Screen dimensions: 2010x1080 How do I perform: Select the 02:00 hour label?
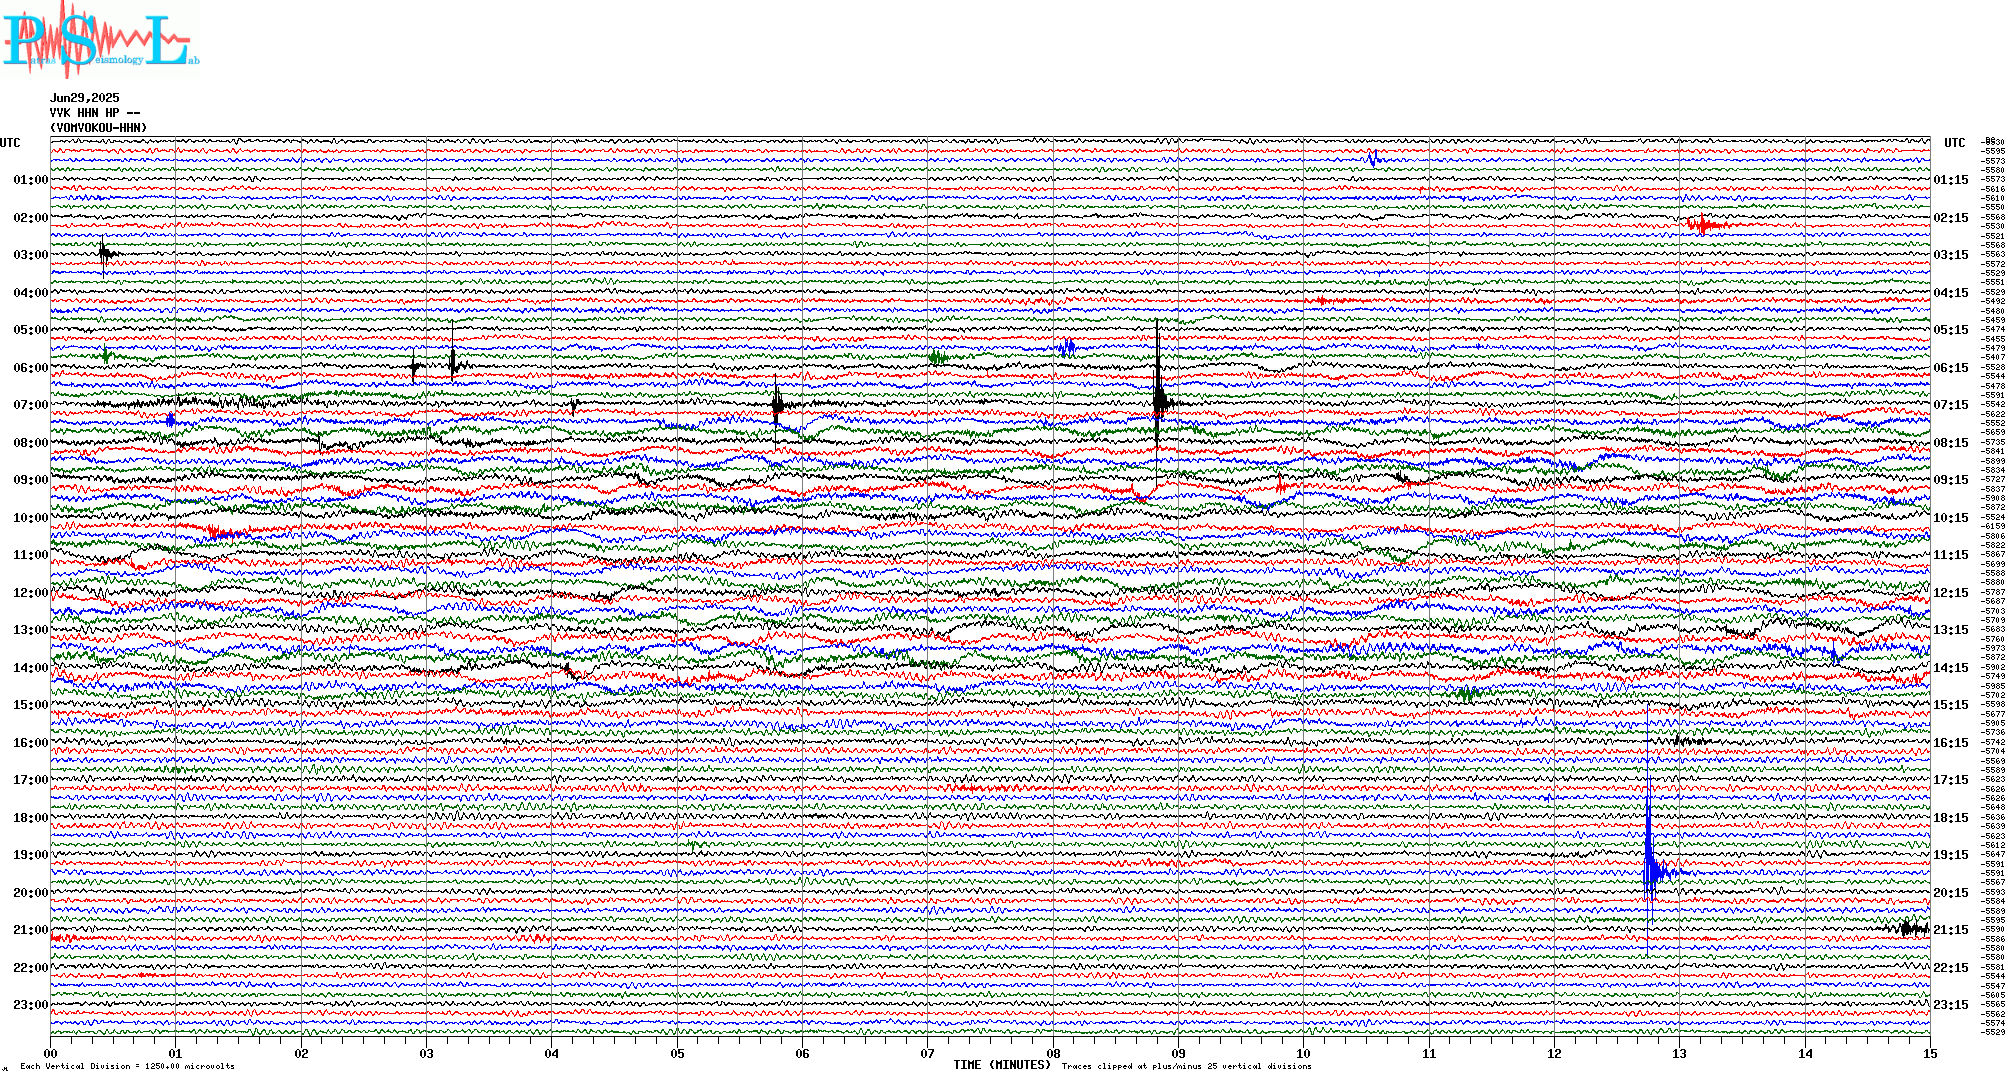(x=31, y=218)
